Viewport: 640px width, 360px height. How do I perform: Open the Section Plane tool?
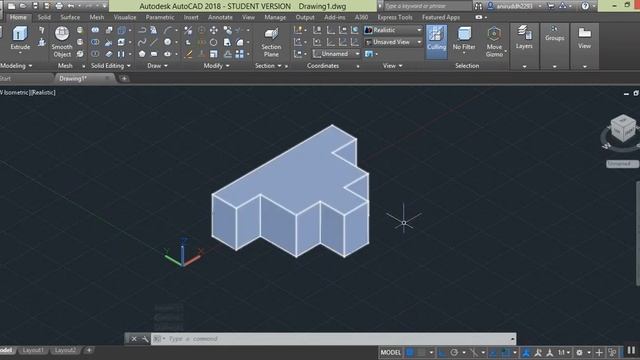[271, 42]
